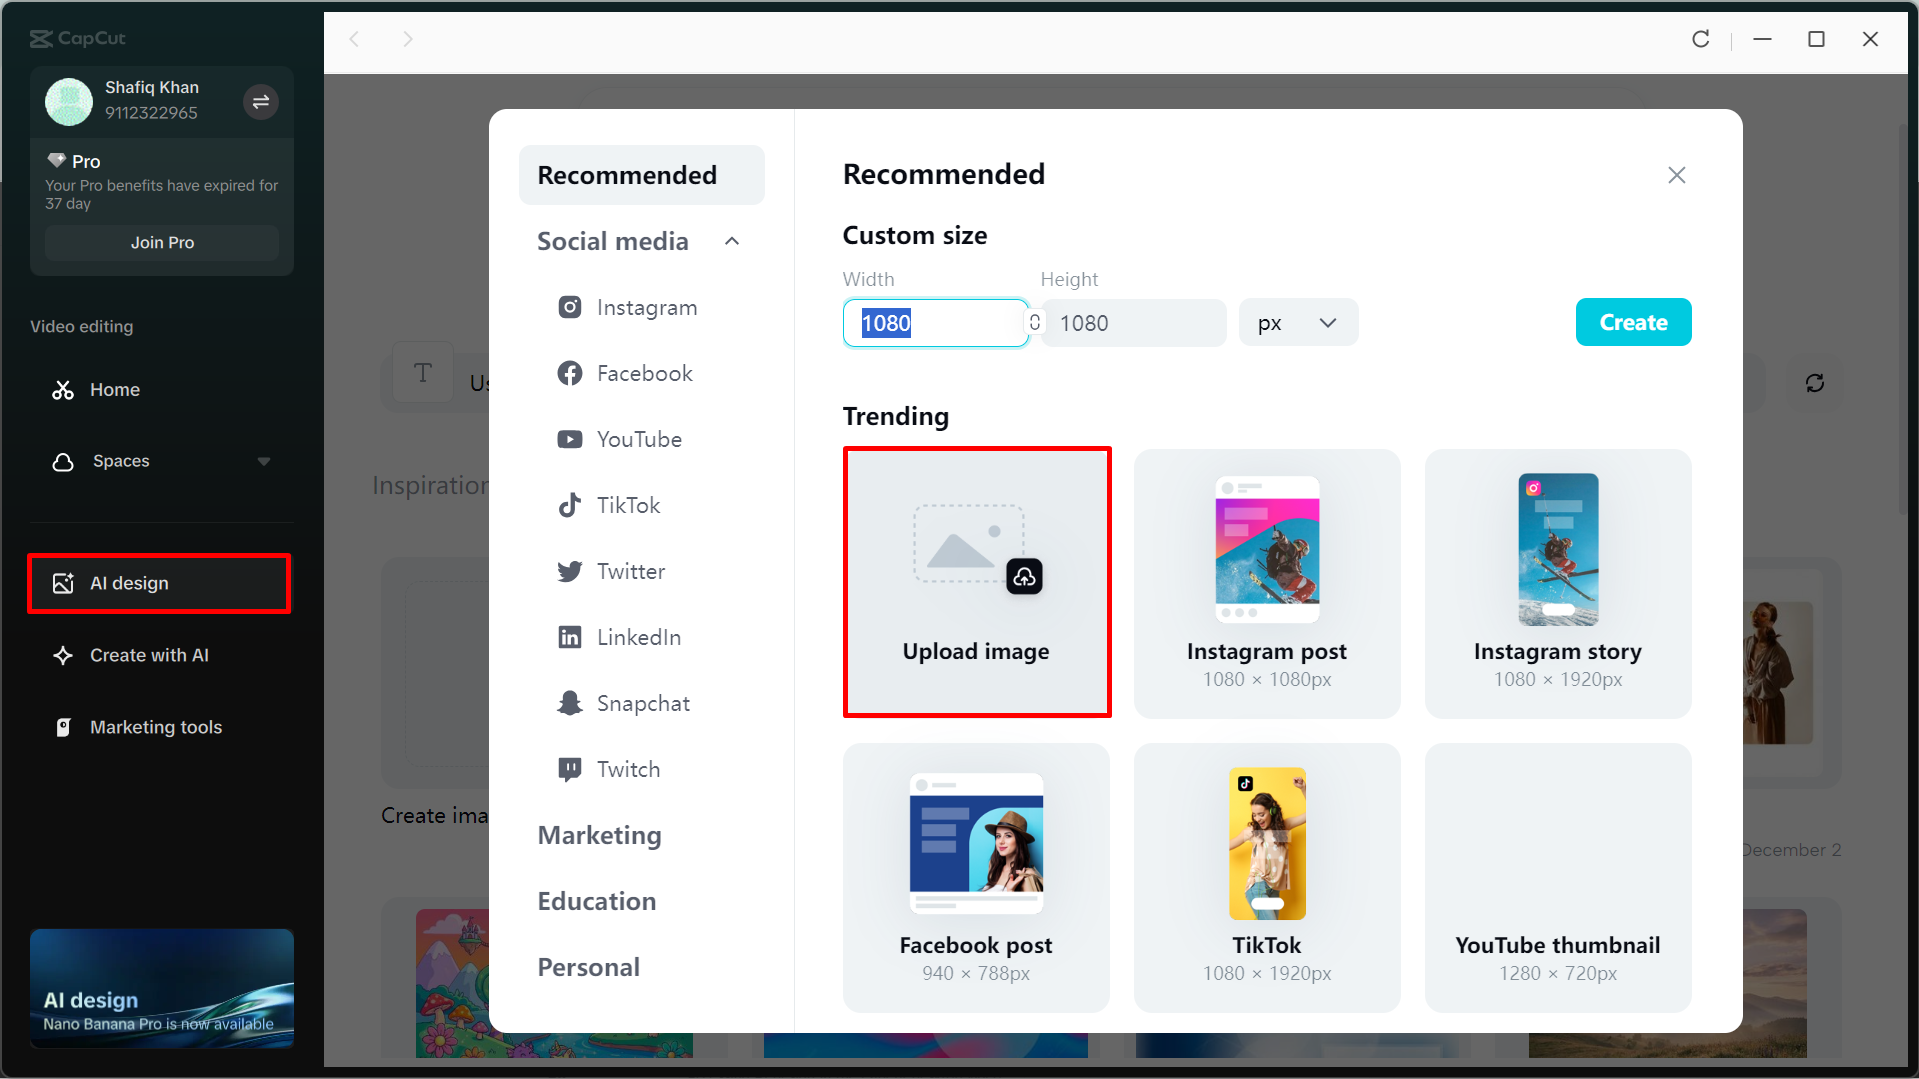This screenshot has height=1079, width=1919.
Task: Select the Snapchat preset
Action: click(x=643, y=703)
